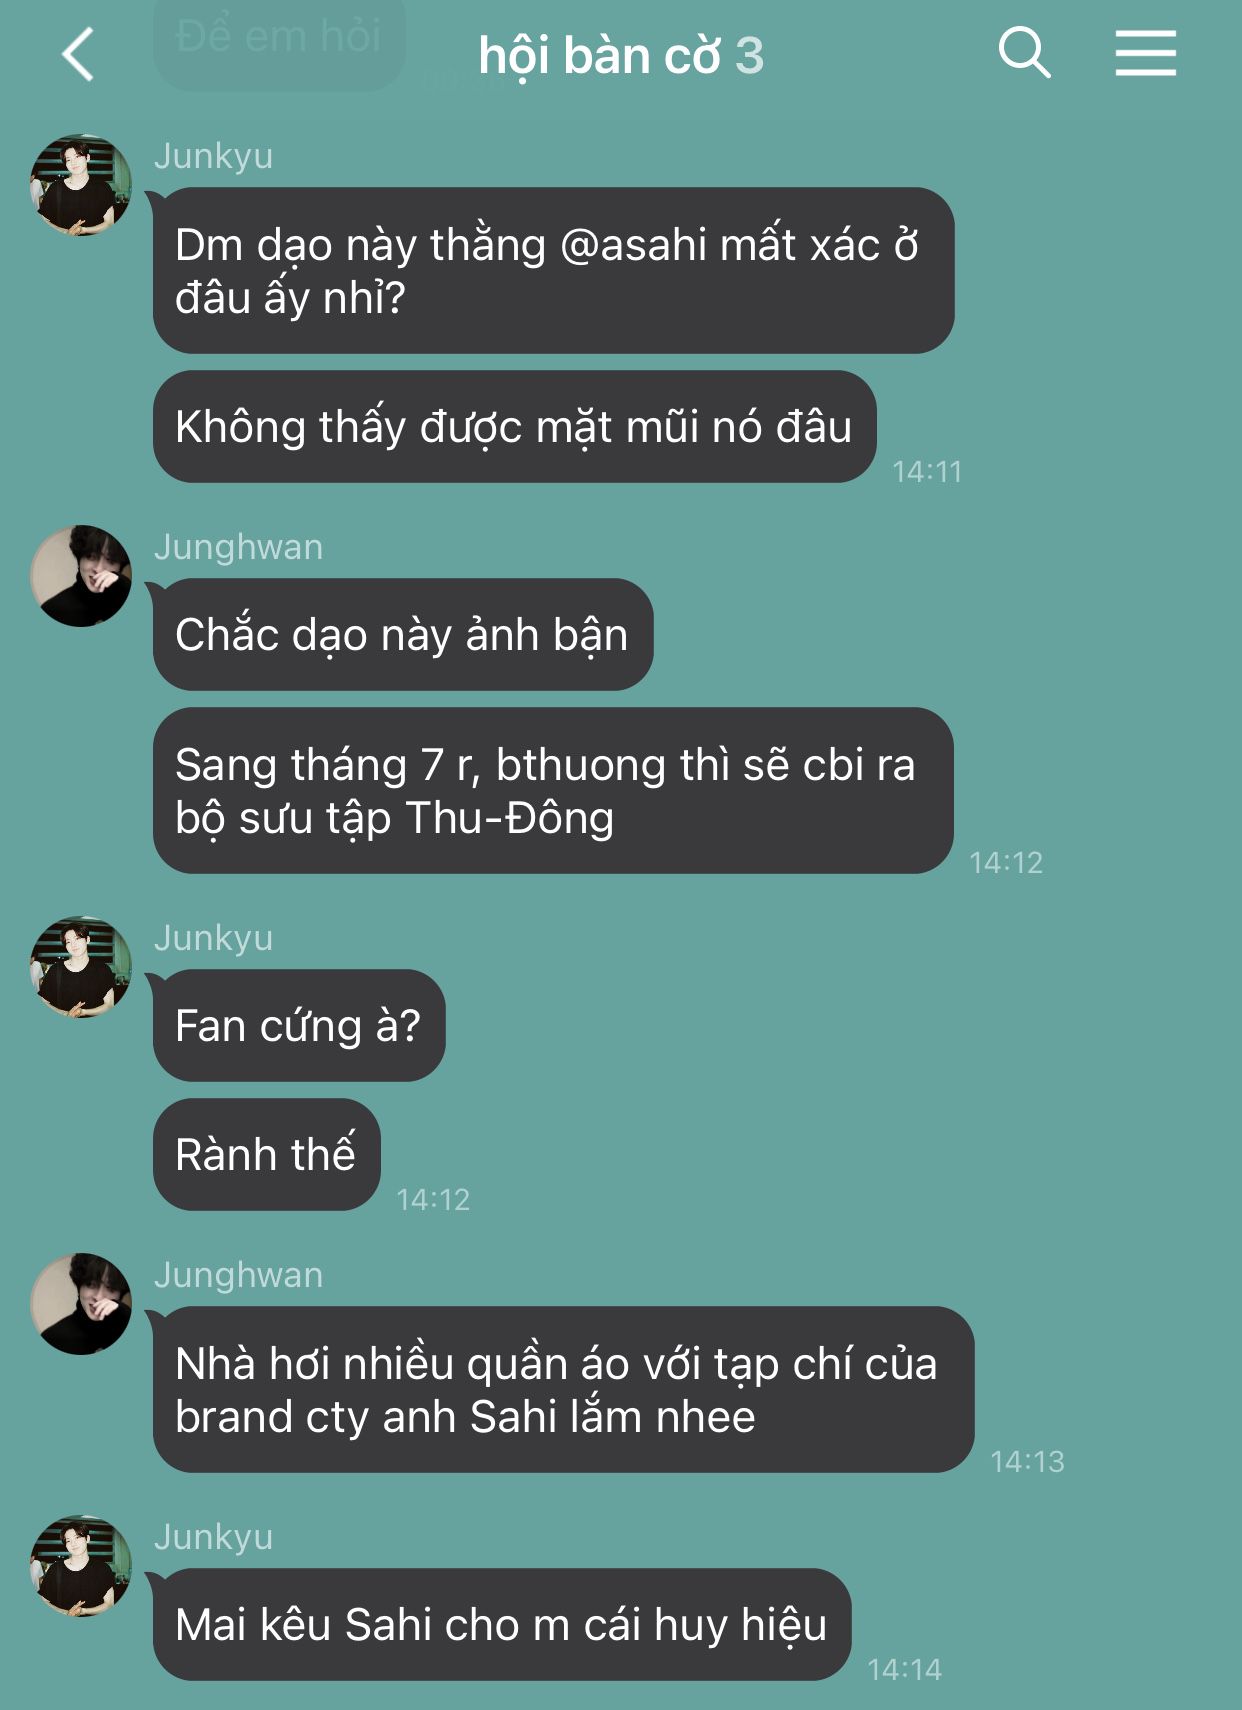1242x1710 pixels.
Task: Select the message Không thấy được mặt mũi
Action: 515,427
